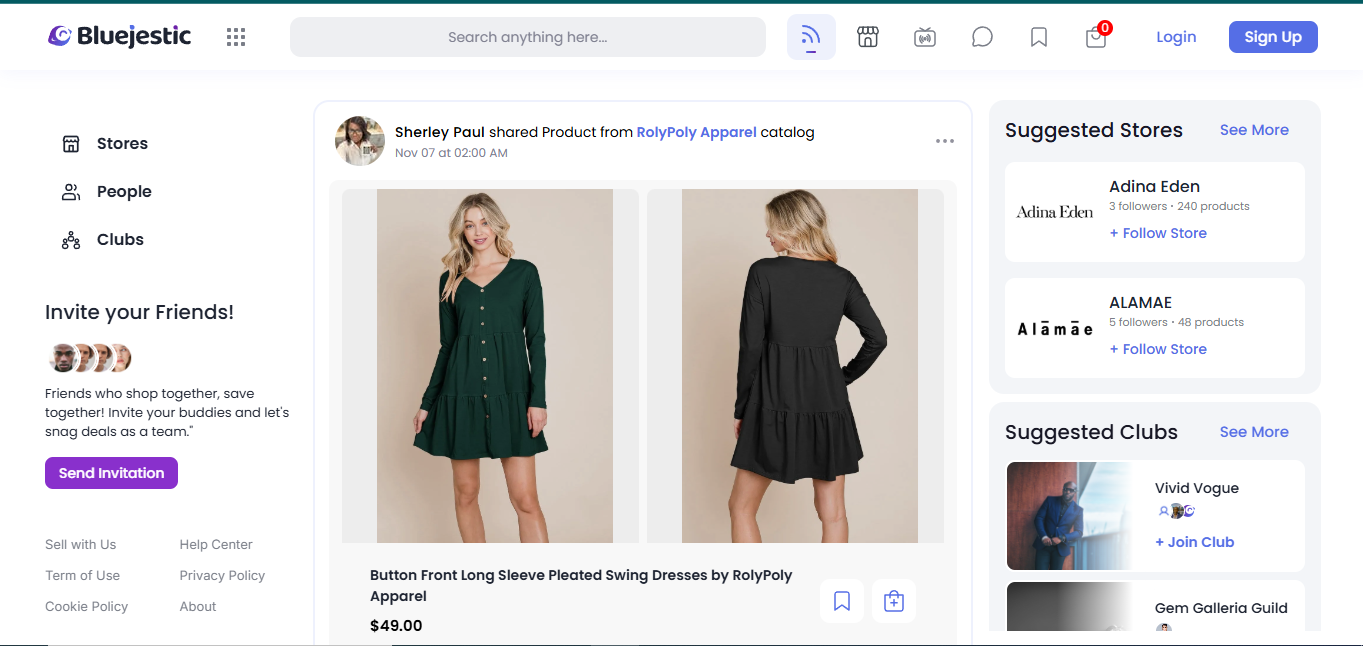The image size is (1363, 646).
Task: Open Sherley Paul's name link
Action: coord(440,132)
